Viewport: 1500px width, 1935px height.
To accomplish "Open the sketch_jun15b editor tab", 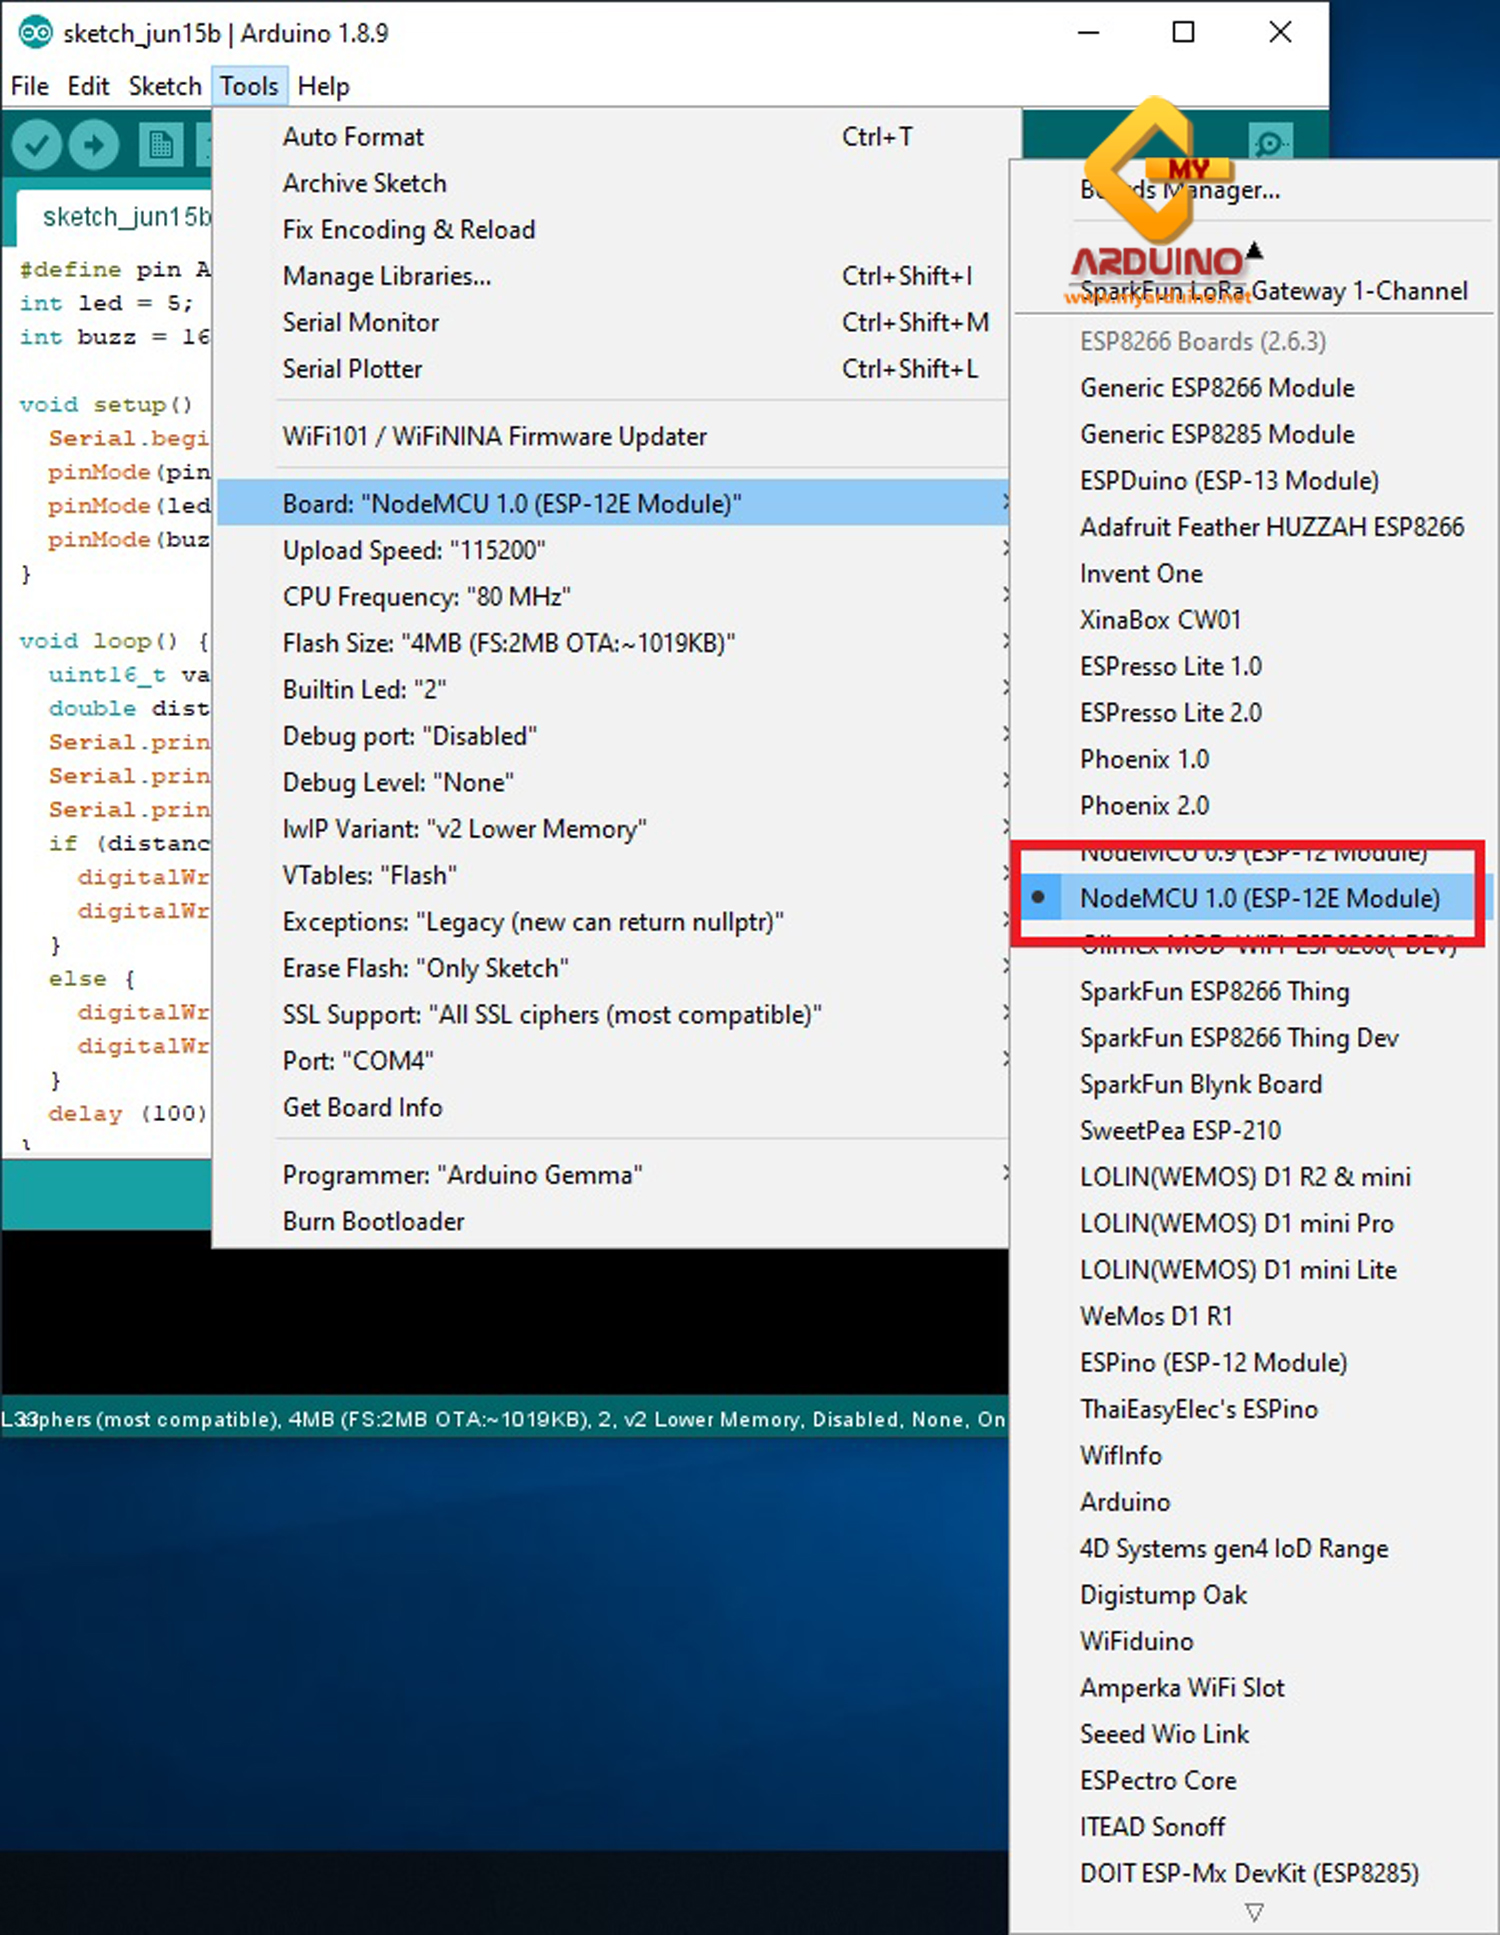I will [x=125, y=217].
